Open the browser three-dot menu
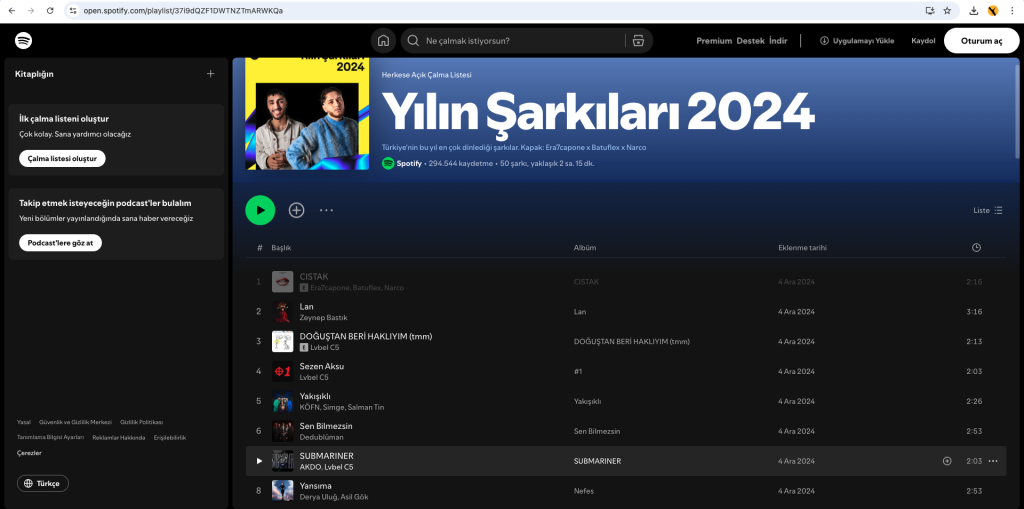Image resolution: width=1024 pixels, height=509 pixels. [x=1011, y=10]
